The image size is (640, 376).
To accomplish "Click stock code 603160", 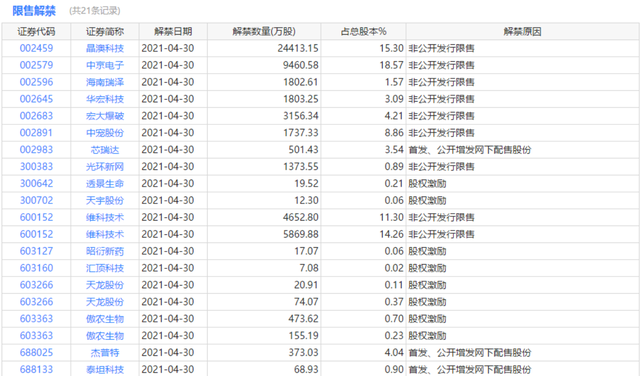I will coord(36,268).
